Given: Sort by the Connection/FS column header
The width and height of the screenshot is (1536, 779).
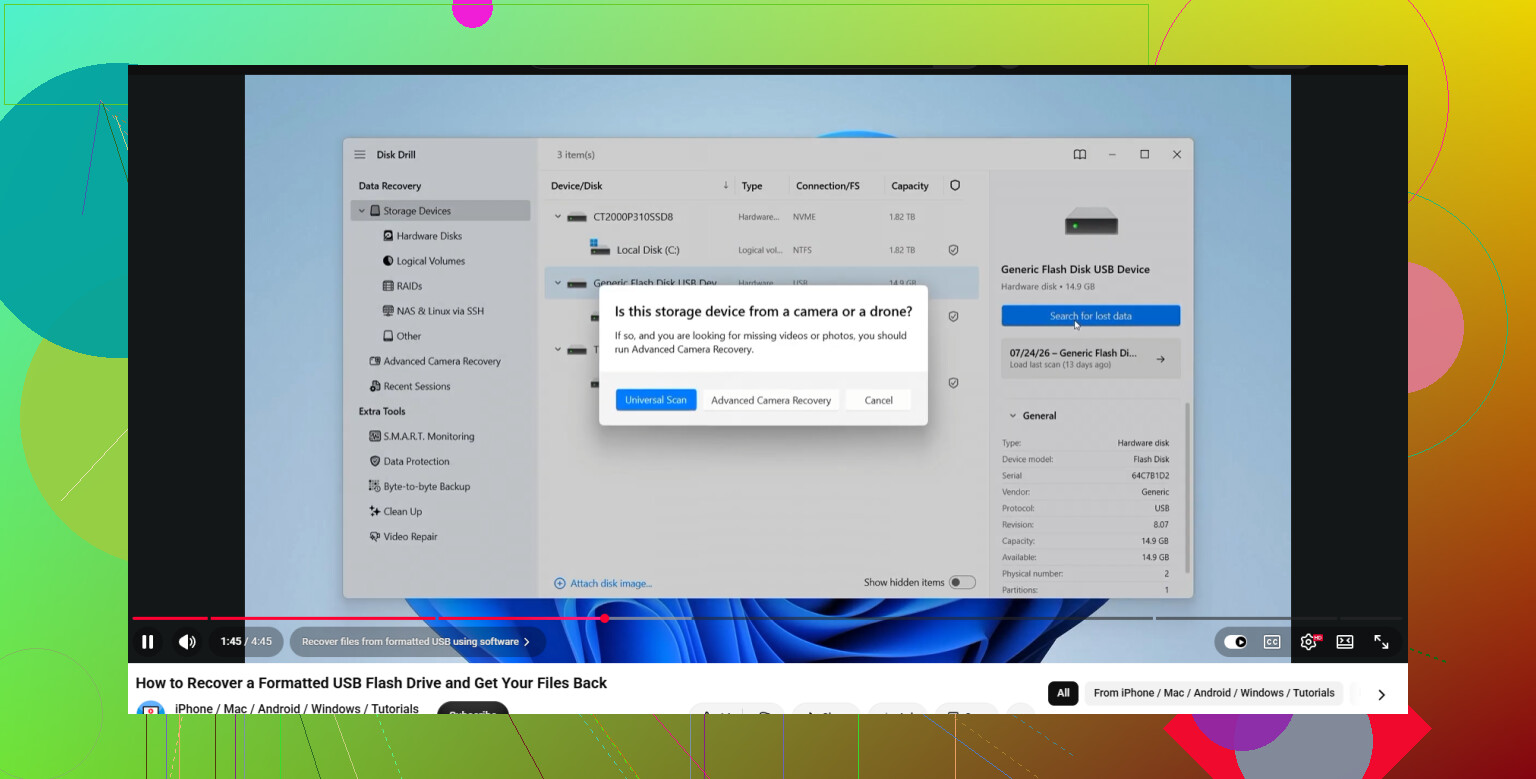Looking at the screenshot, I should click(x=828, y=186).
